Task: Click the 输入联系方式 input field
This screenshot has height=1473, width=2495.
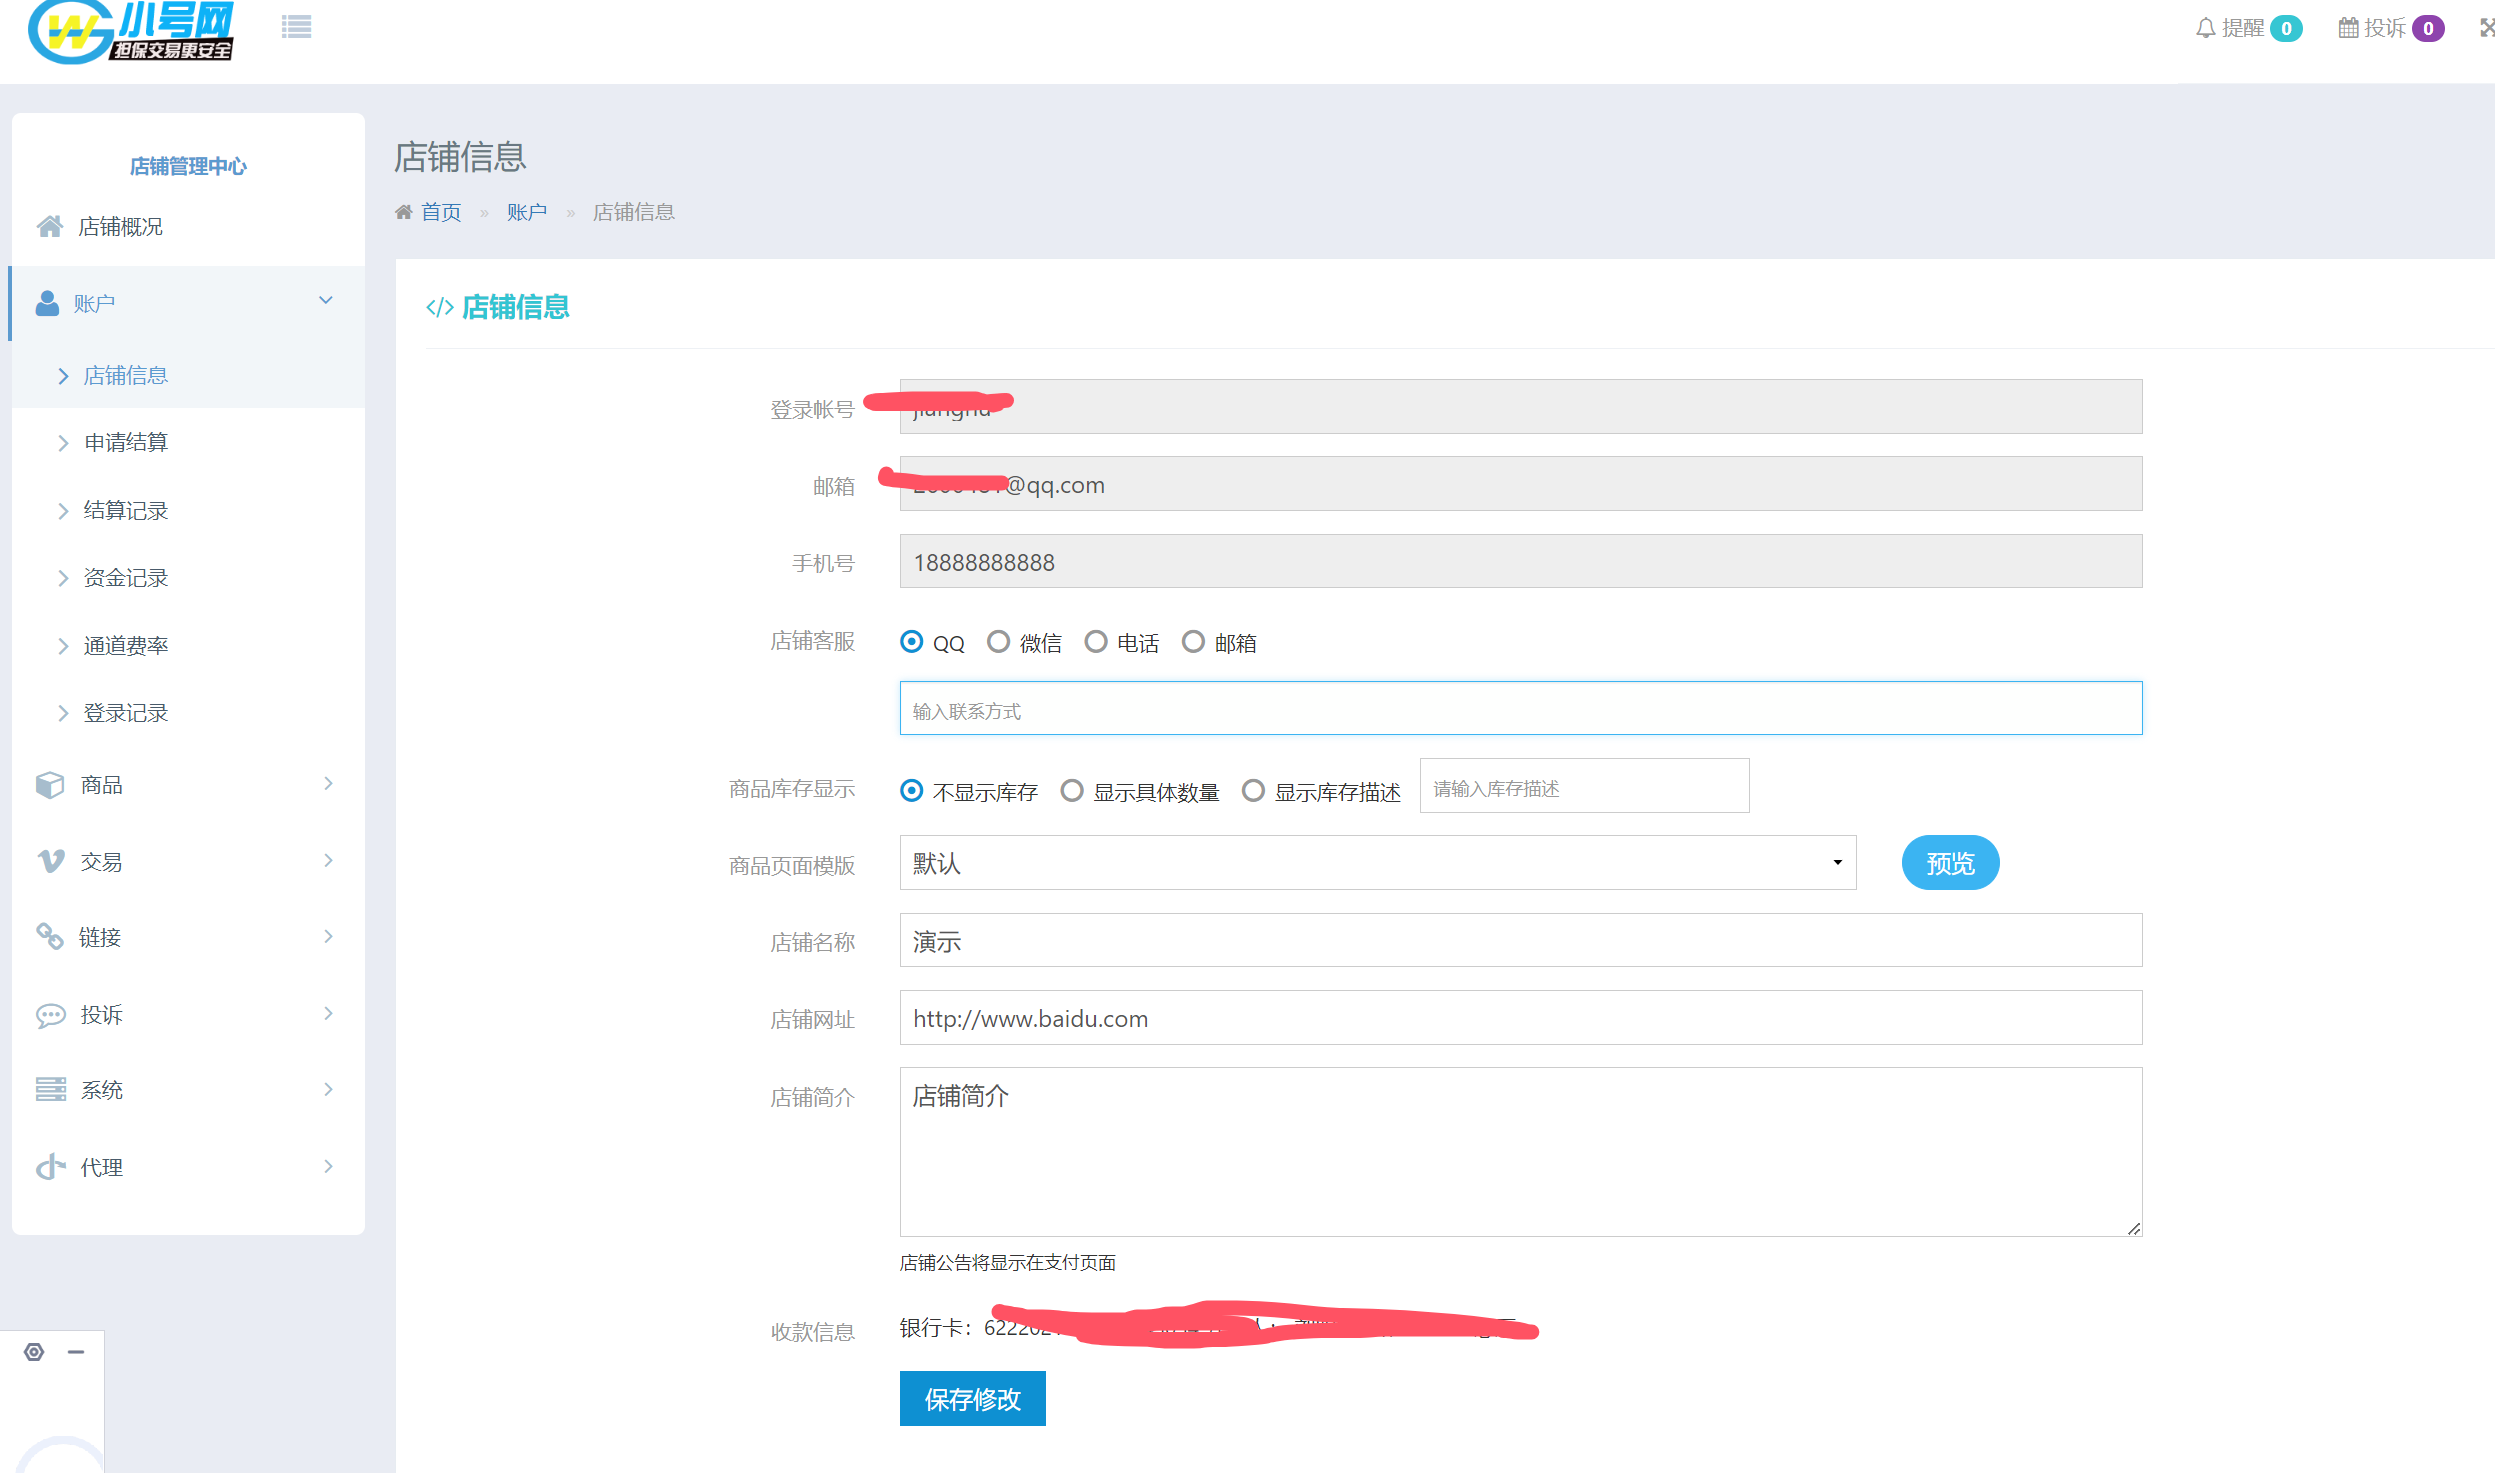Action: tap(1520, 709)
